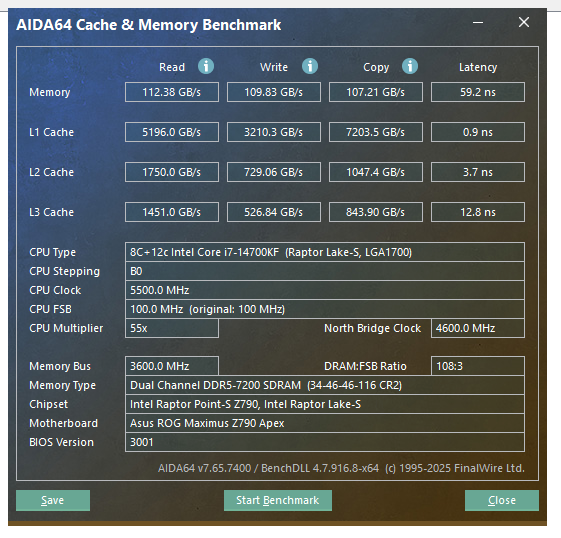Image resolution: width=561 pixels, height=538 pixels.
Task: Minimize the AIDA64 benchmark window
Action: [478, 23]
